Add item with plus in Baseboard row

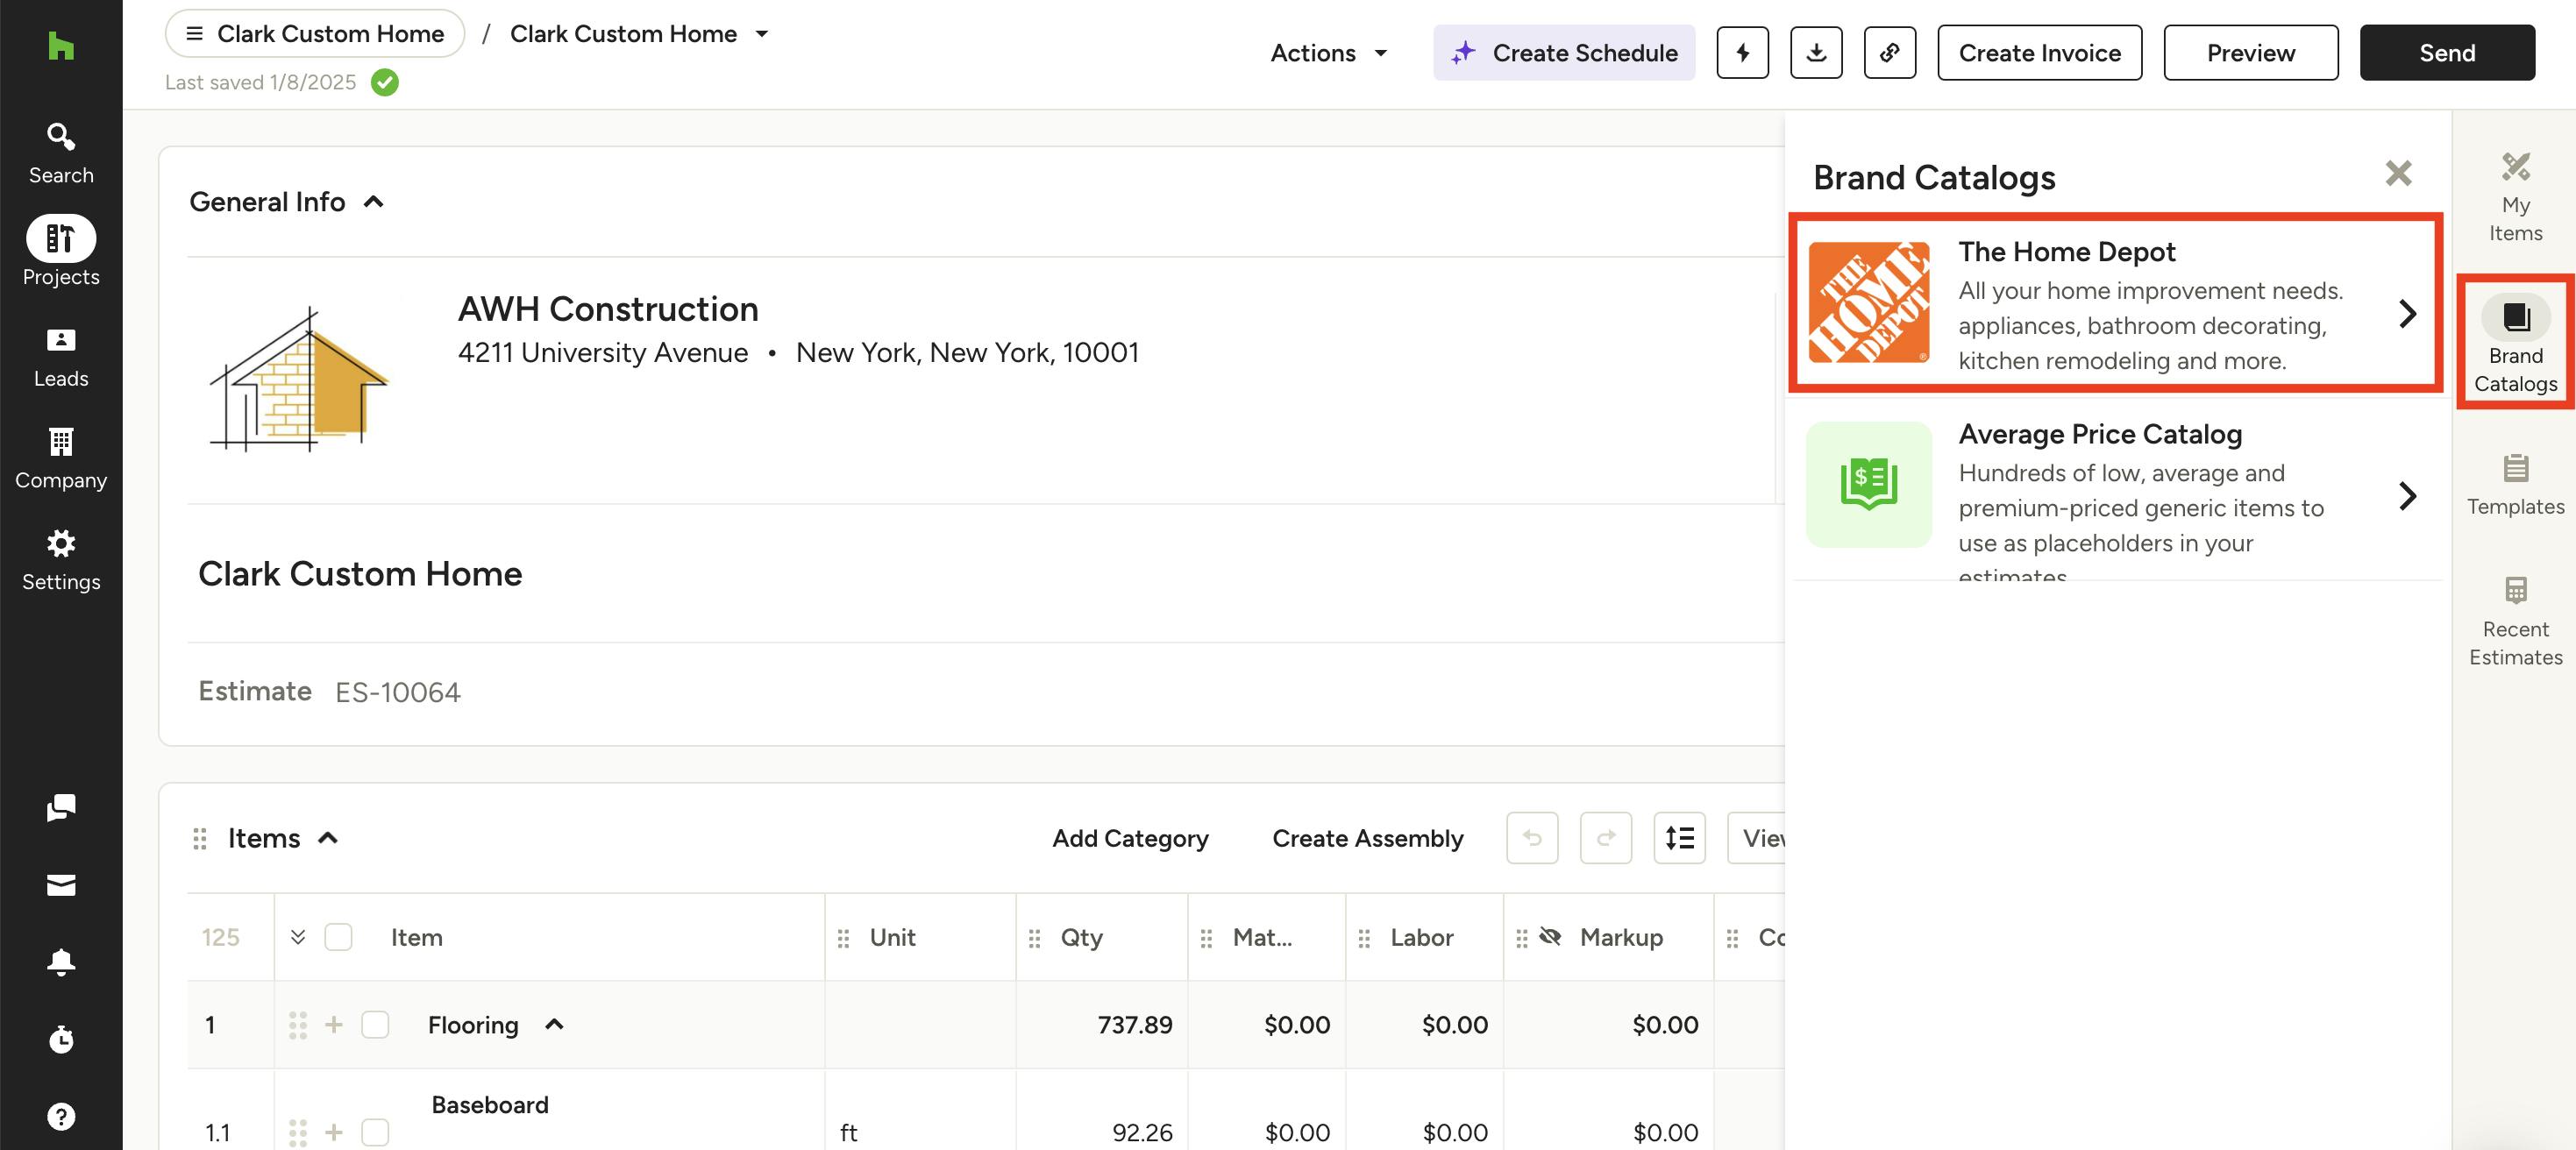coord(334,1132)
